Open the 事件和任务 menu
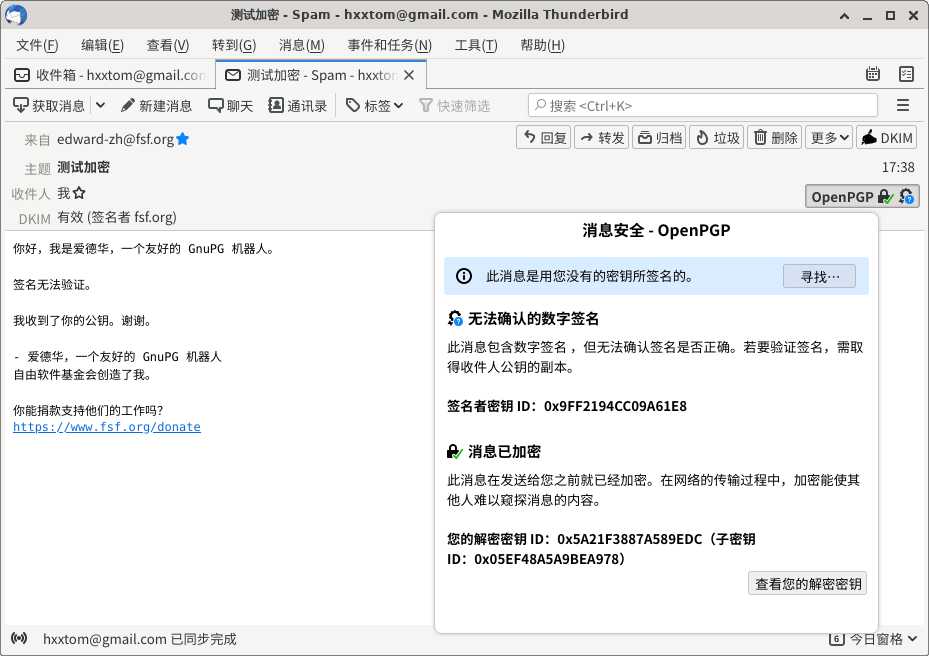Screen dimensions: 929x656 tap(389, 45)
